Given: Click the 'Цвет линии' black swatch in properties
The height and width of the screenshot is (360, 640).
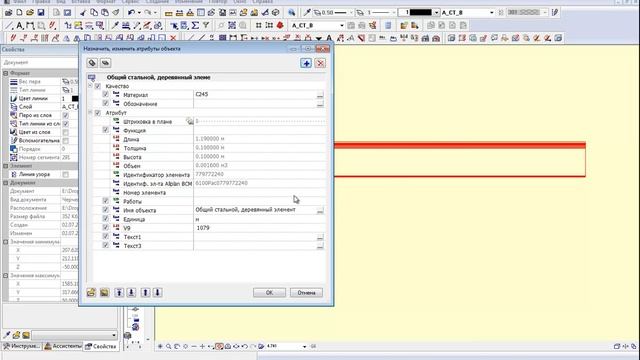Looking at the screenshot, I should (x=75, y=98).
